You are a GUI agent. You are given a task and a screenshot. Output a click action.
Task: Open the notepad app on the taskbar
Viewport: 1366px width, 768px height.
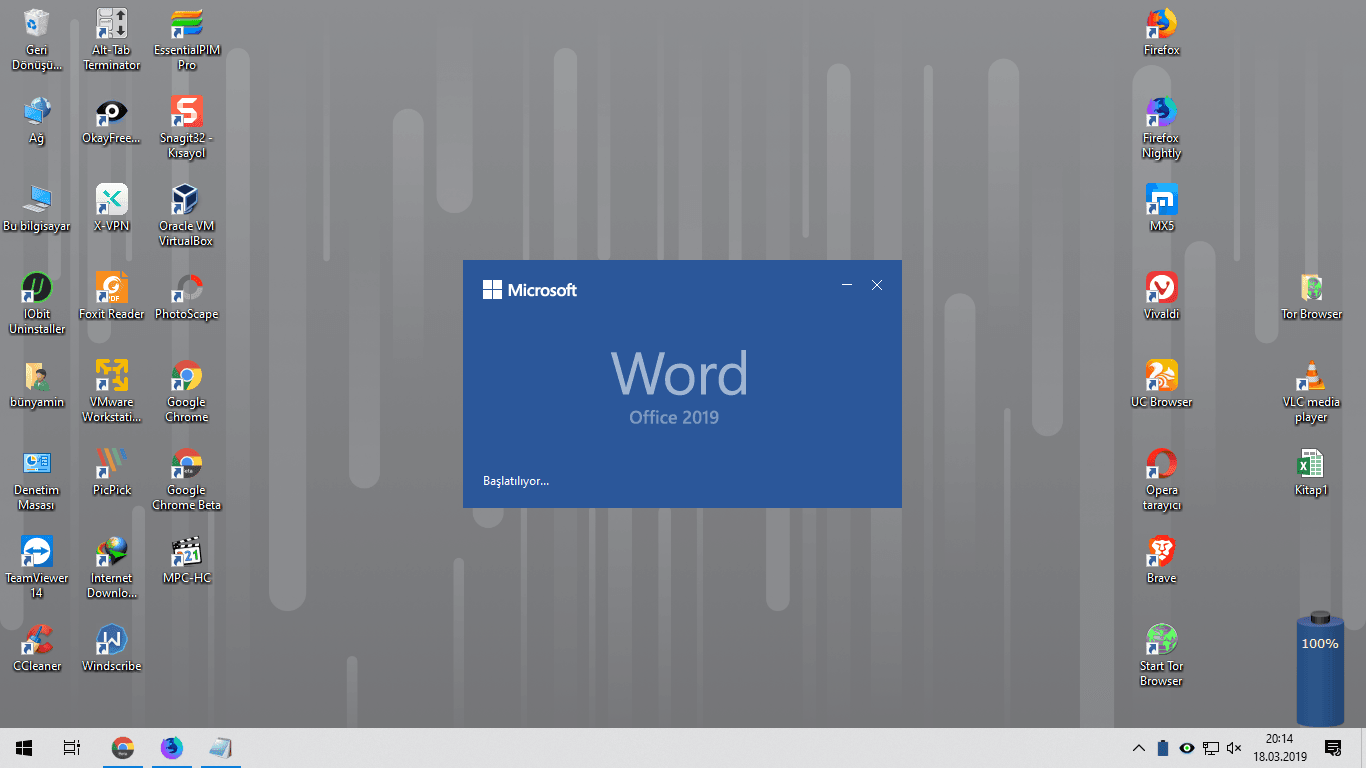(220, 748)
